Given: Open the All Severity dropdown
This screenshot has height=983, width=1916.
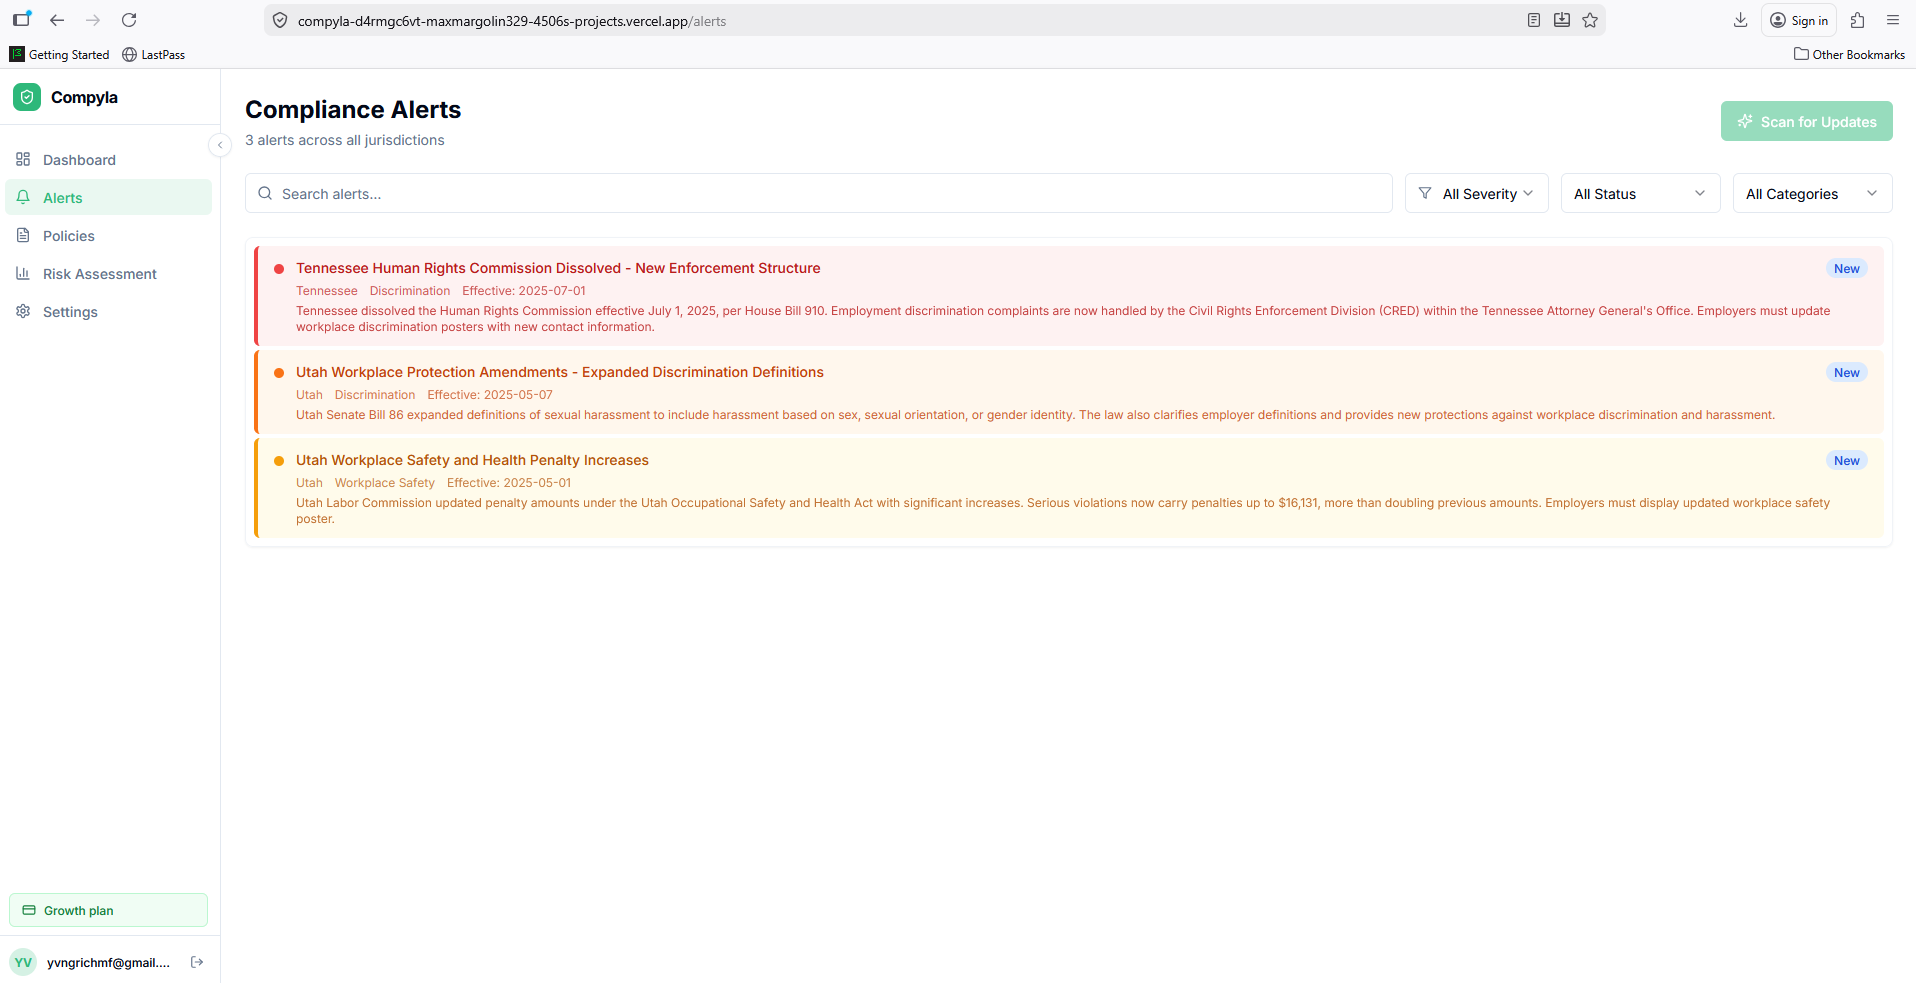Looking at the screenshot, I should point(1477,193).
